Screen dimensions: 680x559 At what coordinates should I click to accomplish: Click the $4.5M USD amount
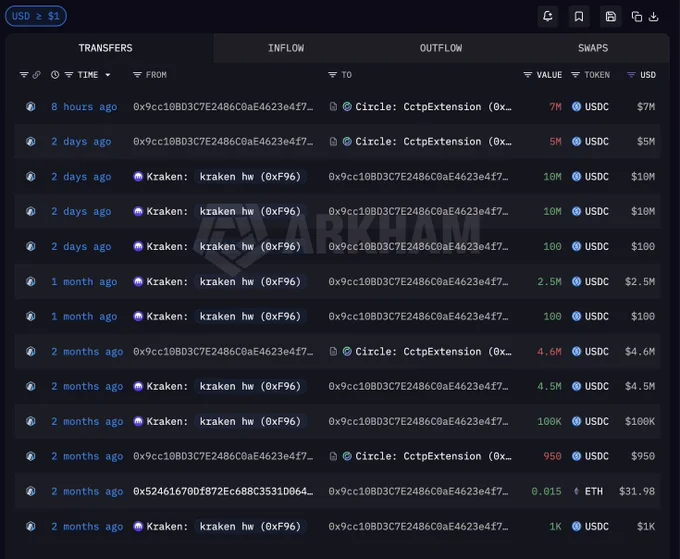[x=640, y=386]
